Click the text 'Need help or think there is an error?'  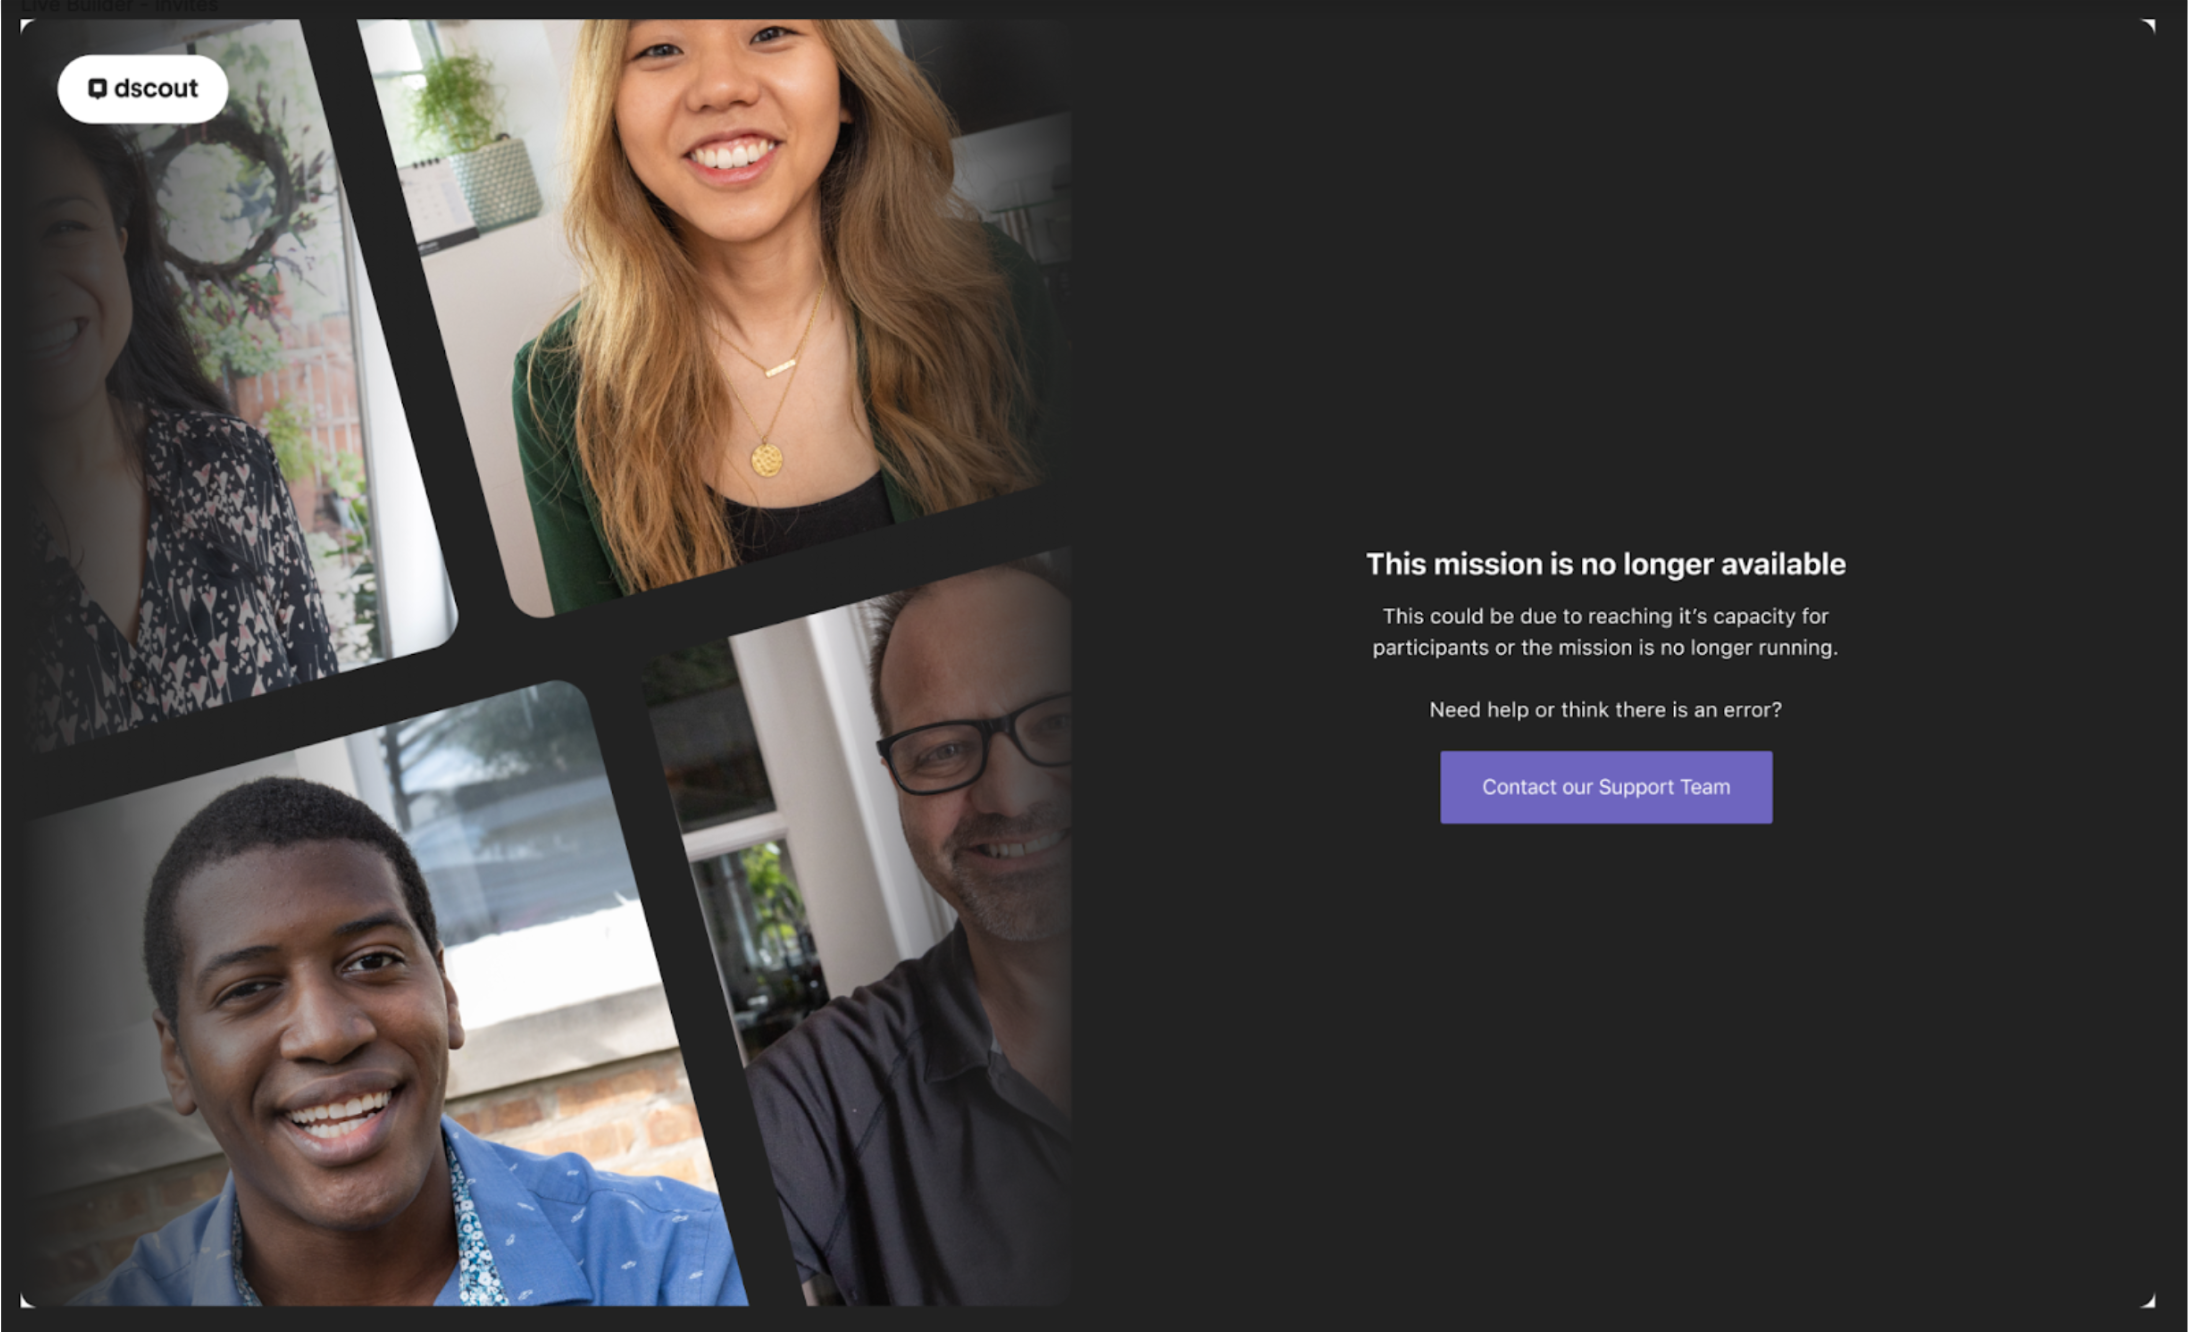pos(1606,710)
